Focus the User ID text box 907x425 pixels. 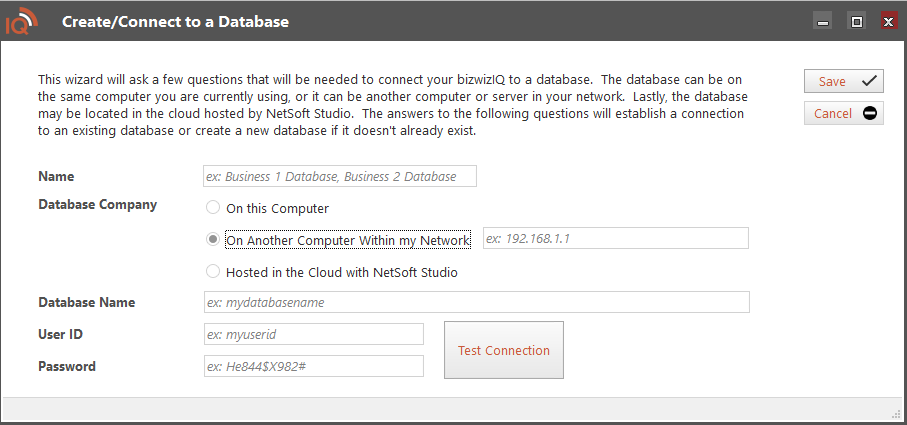(314, 334)
